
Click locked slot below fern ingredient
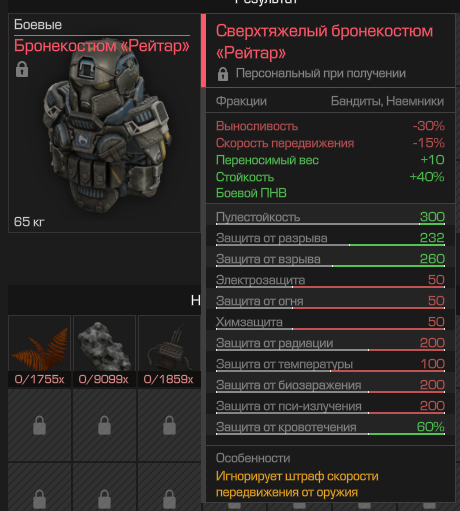pyautogui.click(x=39, y=425)
